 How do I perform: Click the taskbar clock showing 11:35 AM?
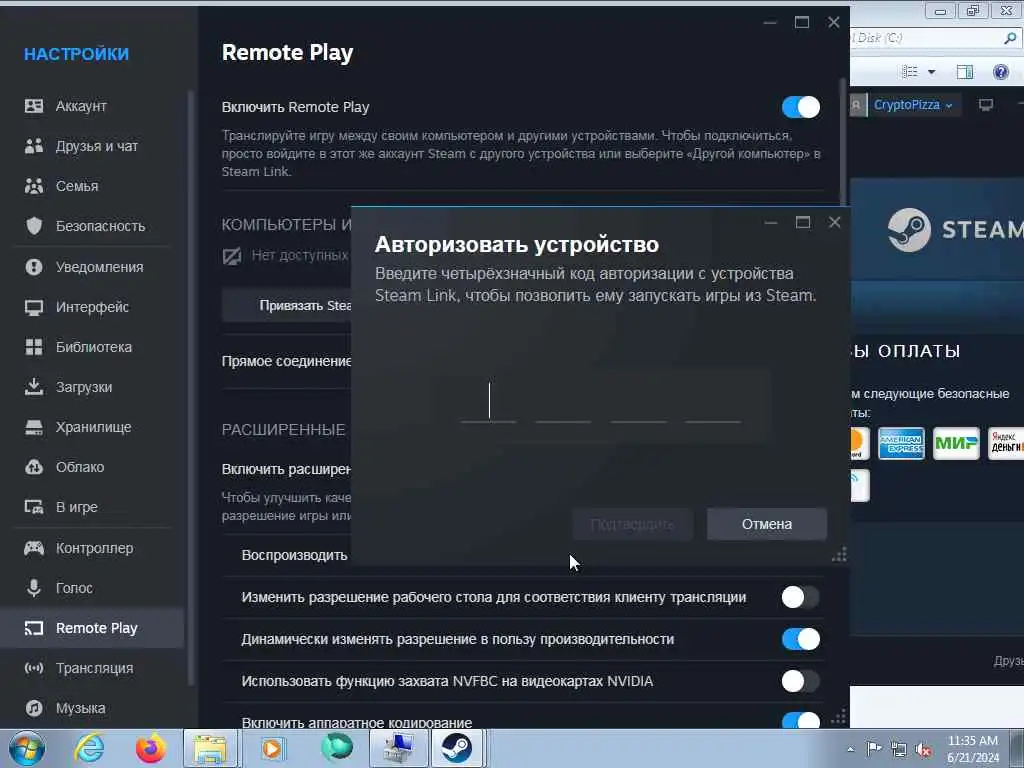point(973,749)
